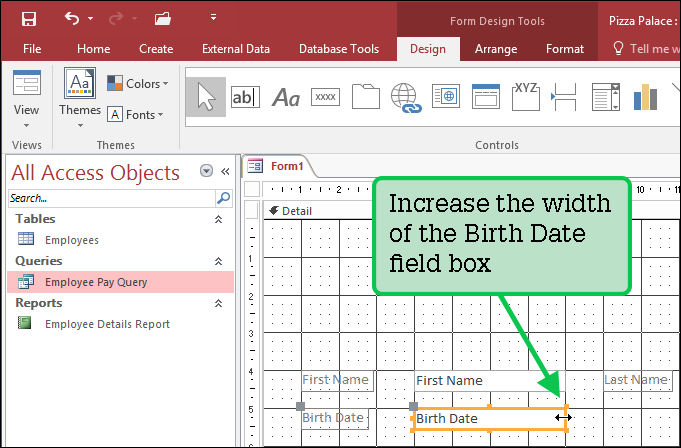Select the Web Browser control

click(446, 96)
